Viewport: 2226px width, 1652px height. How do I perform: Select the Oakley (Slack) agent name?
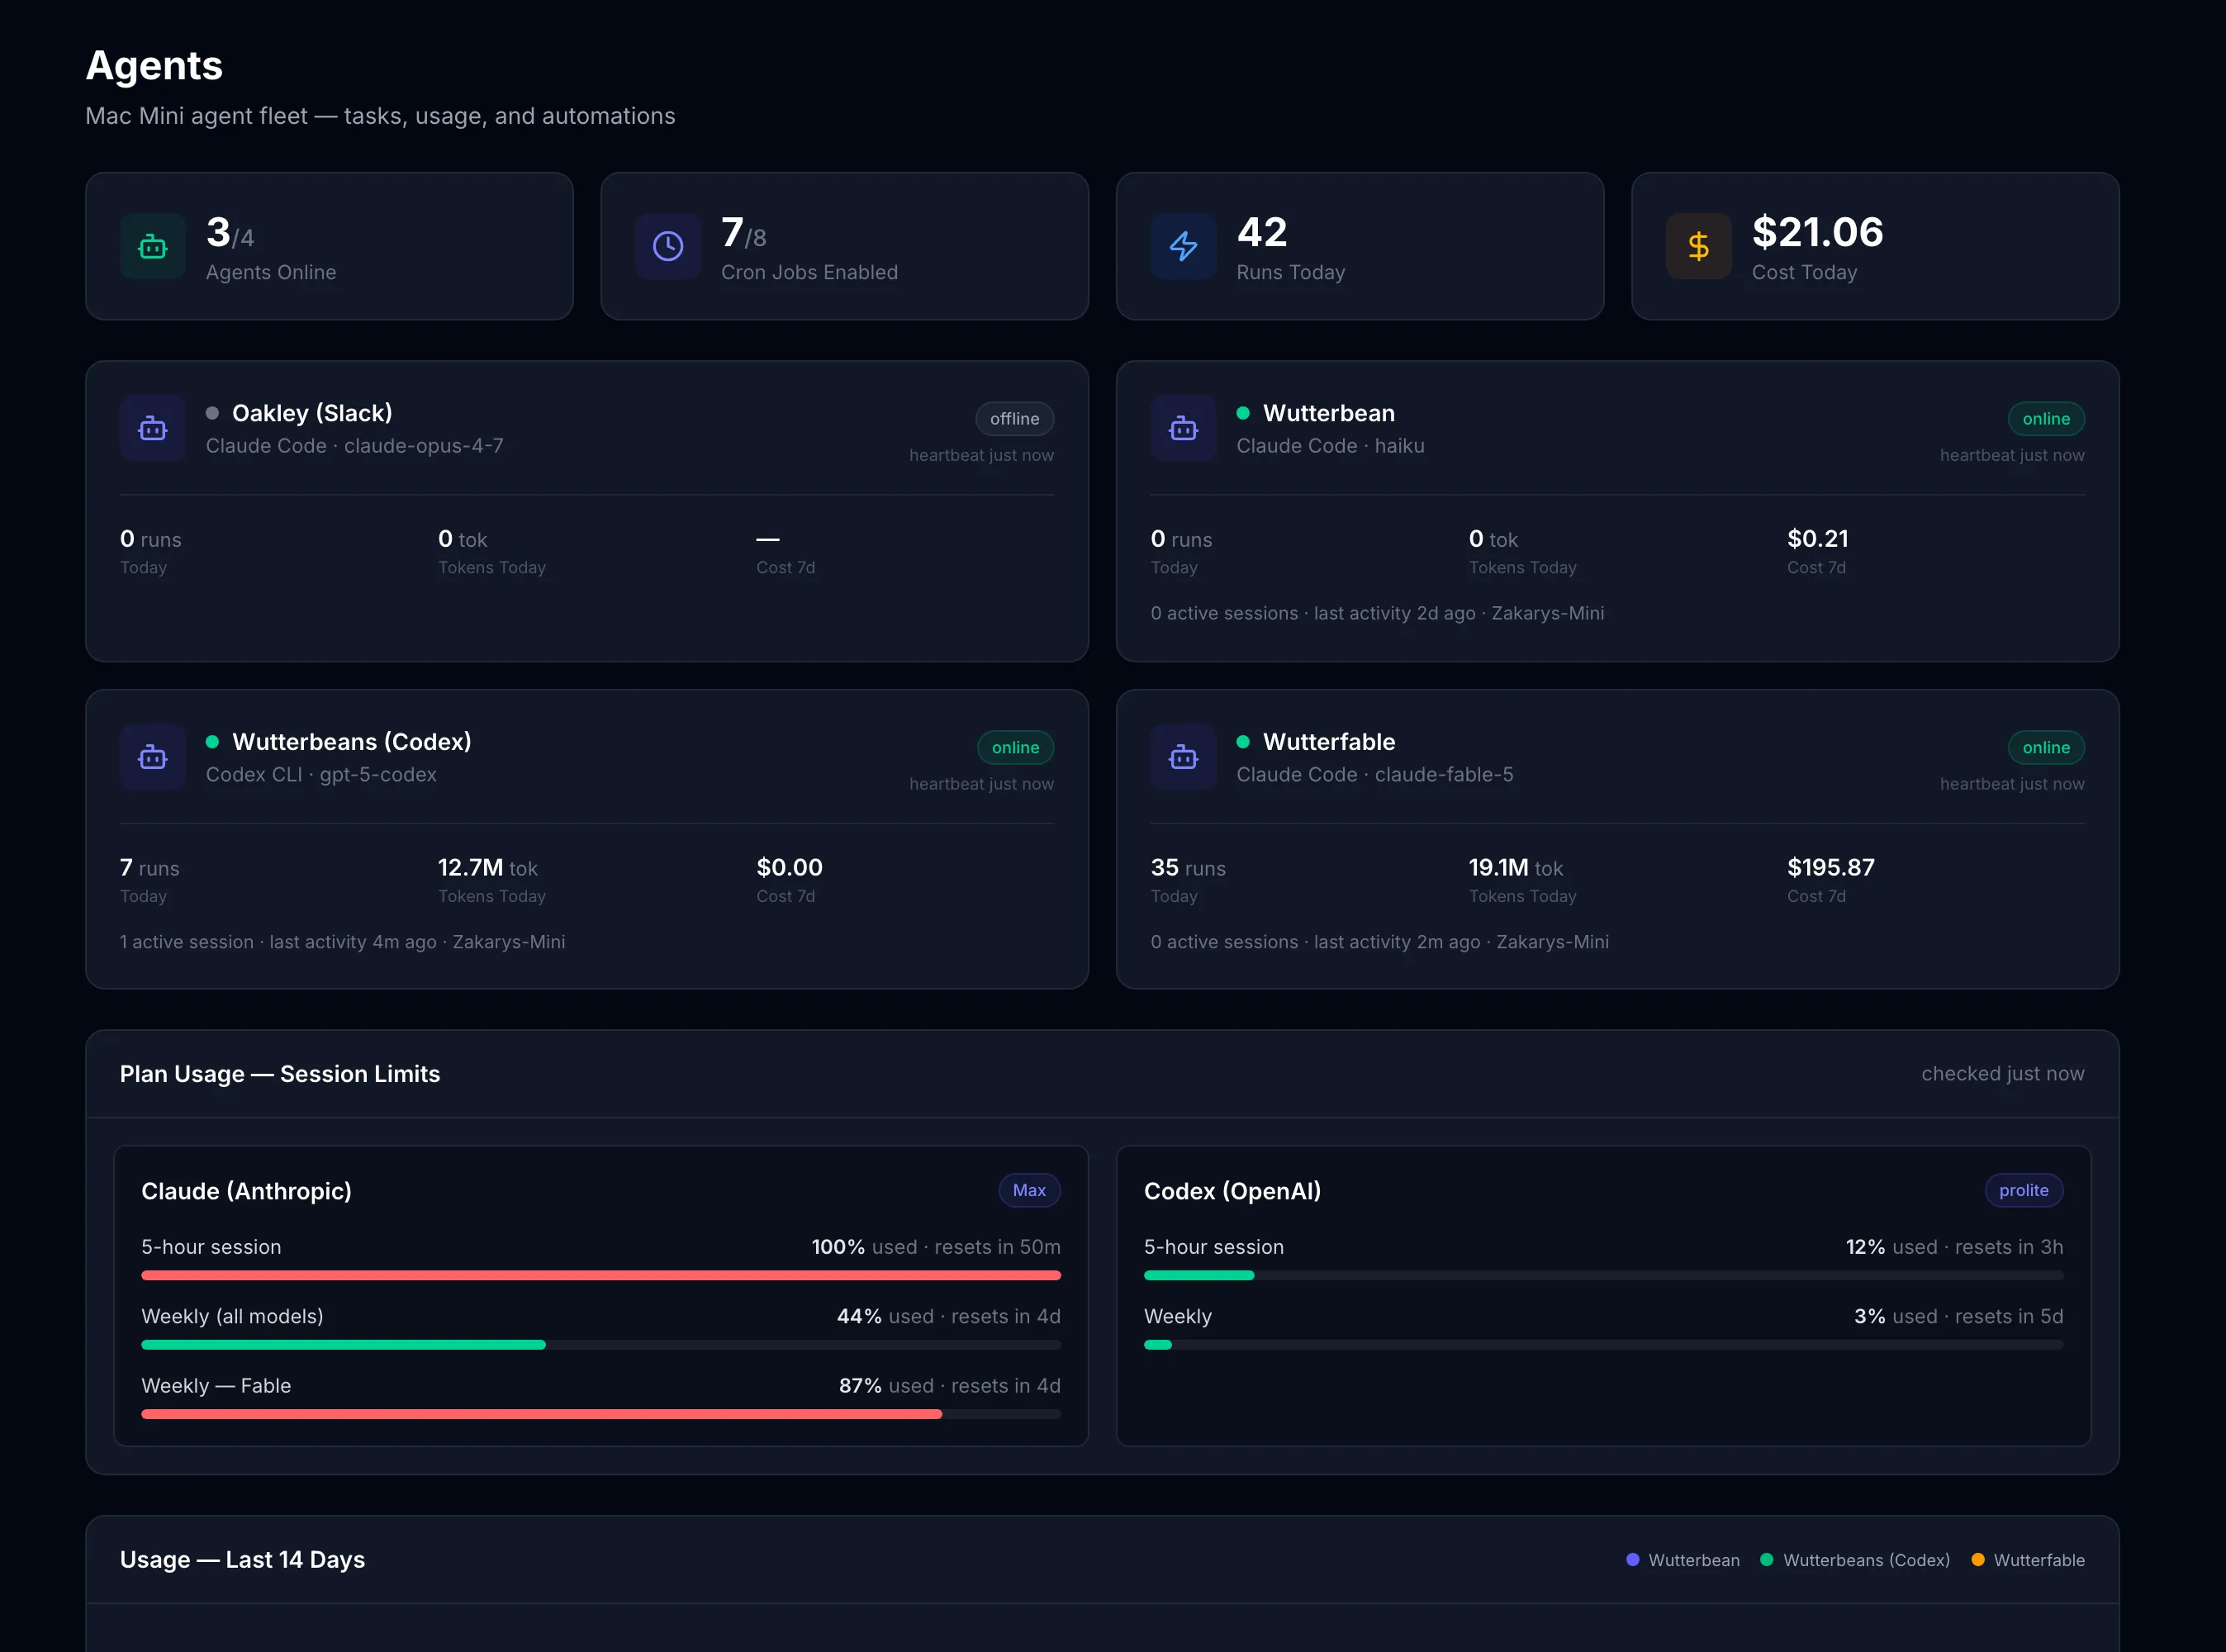312,413
